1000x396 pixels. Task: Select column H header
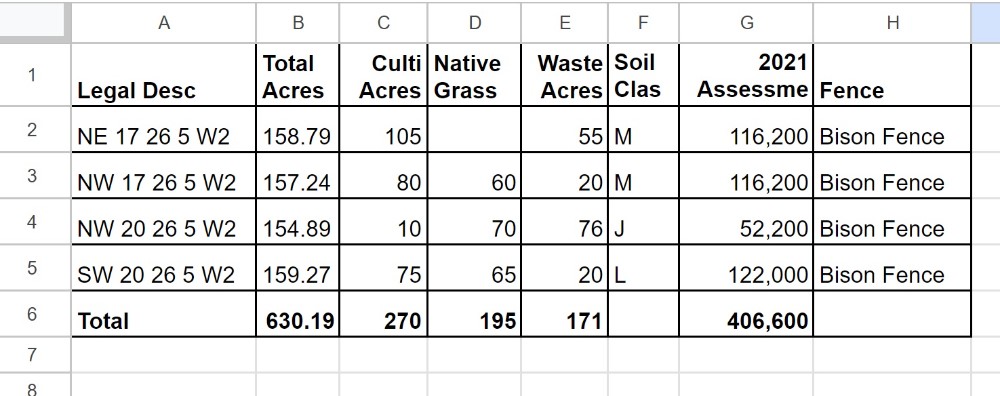point(892,22)
